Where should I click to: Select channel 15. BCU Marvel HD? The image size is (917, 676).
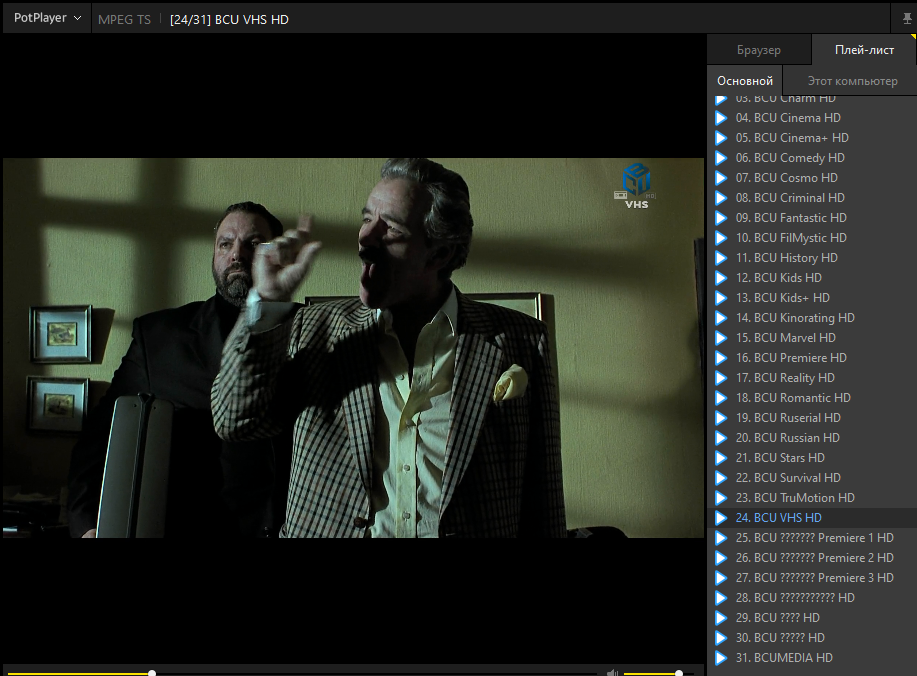tap(812, 338)
